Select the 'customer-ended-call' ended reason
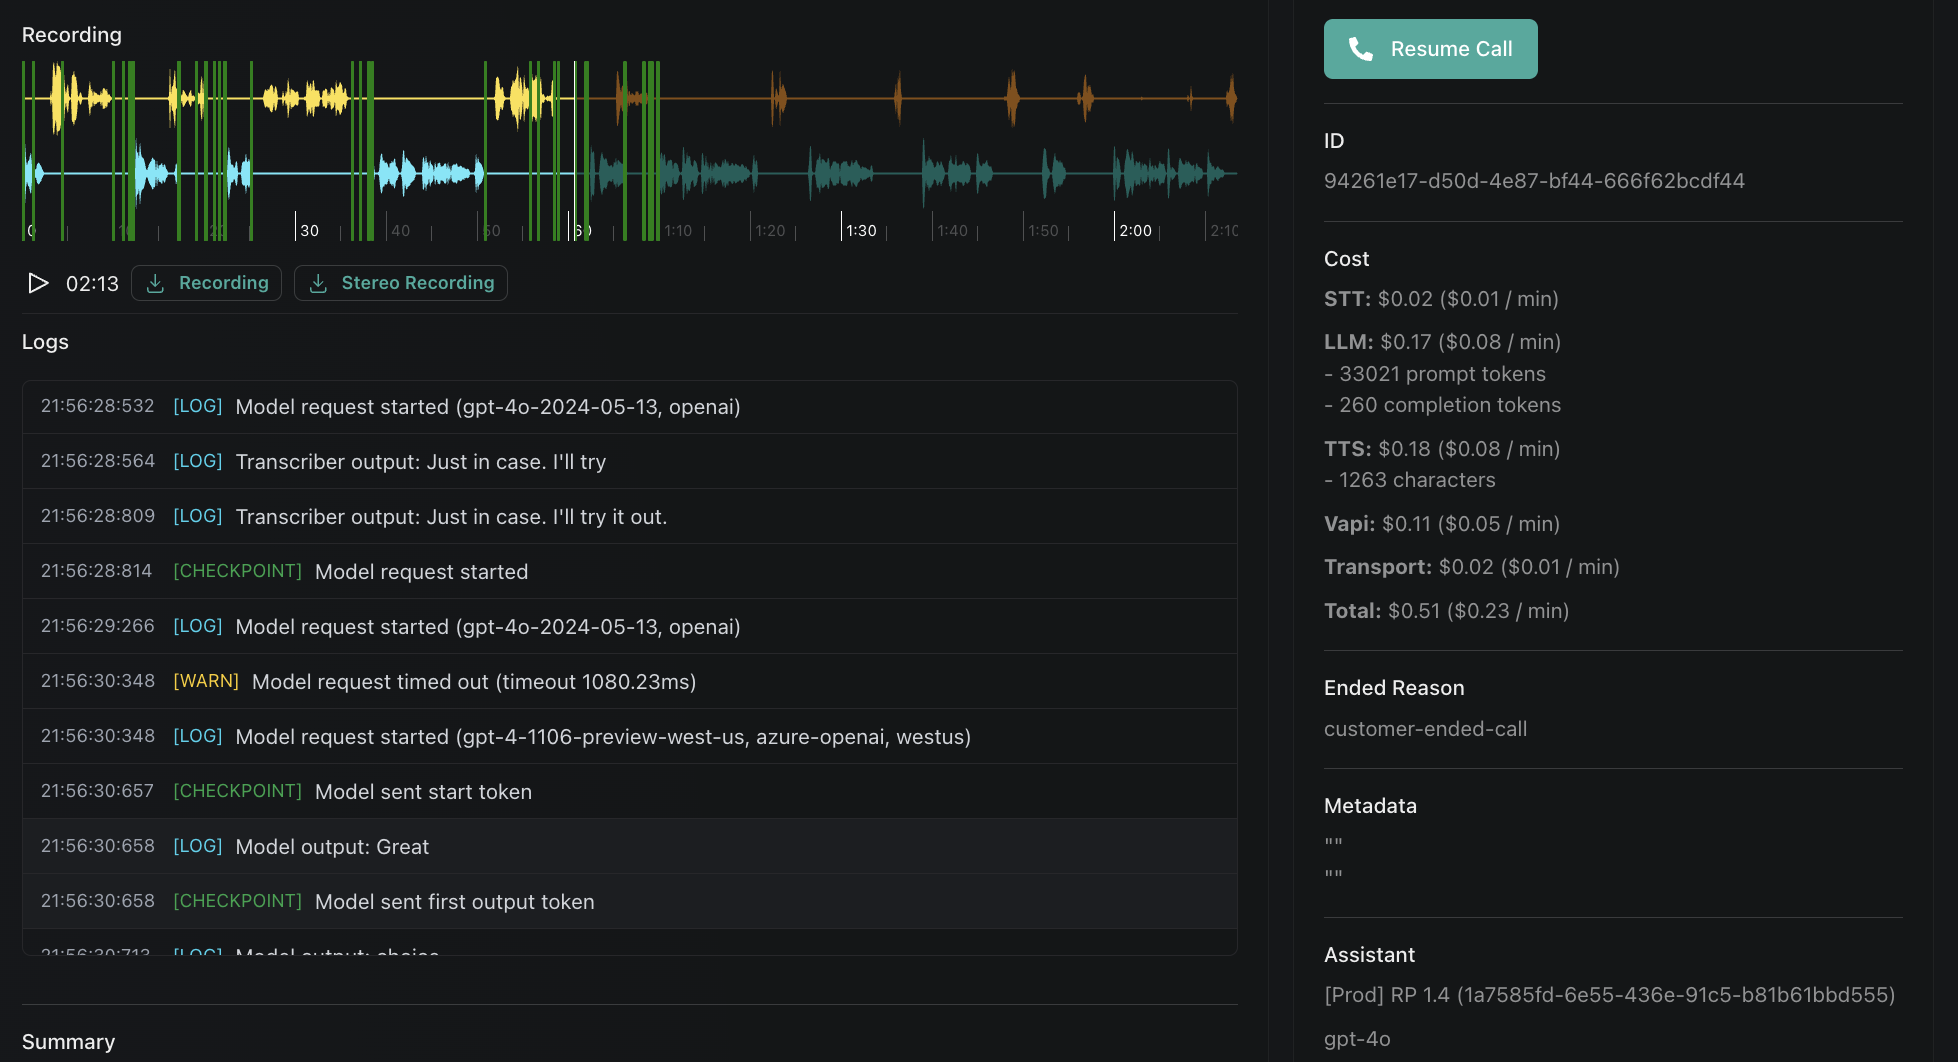 [x=1426, y=728]
